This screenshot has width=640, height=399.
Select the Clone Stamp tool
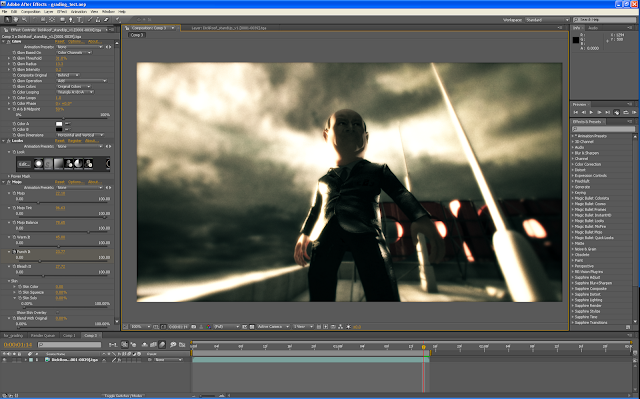[x=98, y=20]
